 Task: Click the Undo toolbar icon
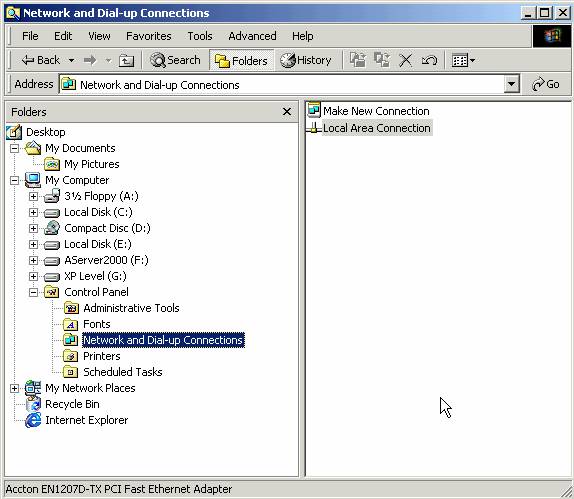[x=429, y=60]
